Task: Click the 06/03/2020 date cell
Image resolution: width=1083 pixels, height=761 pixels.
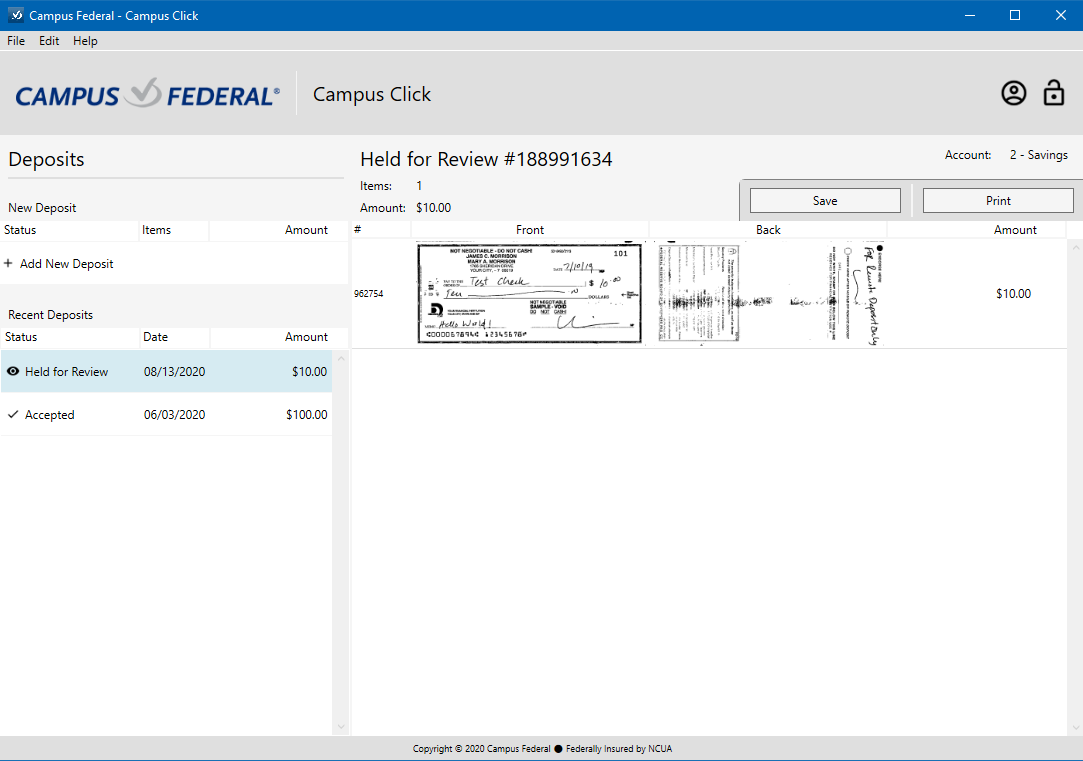Action: [x=174, y=414]
